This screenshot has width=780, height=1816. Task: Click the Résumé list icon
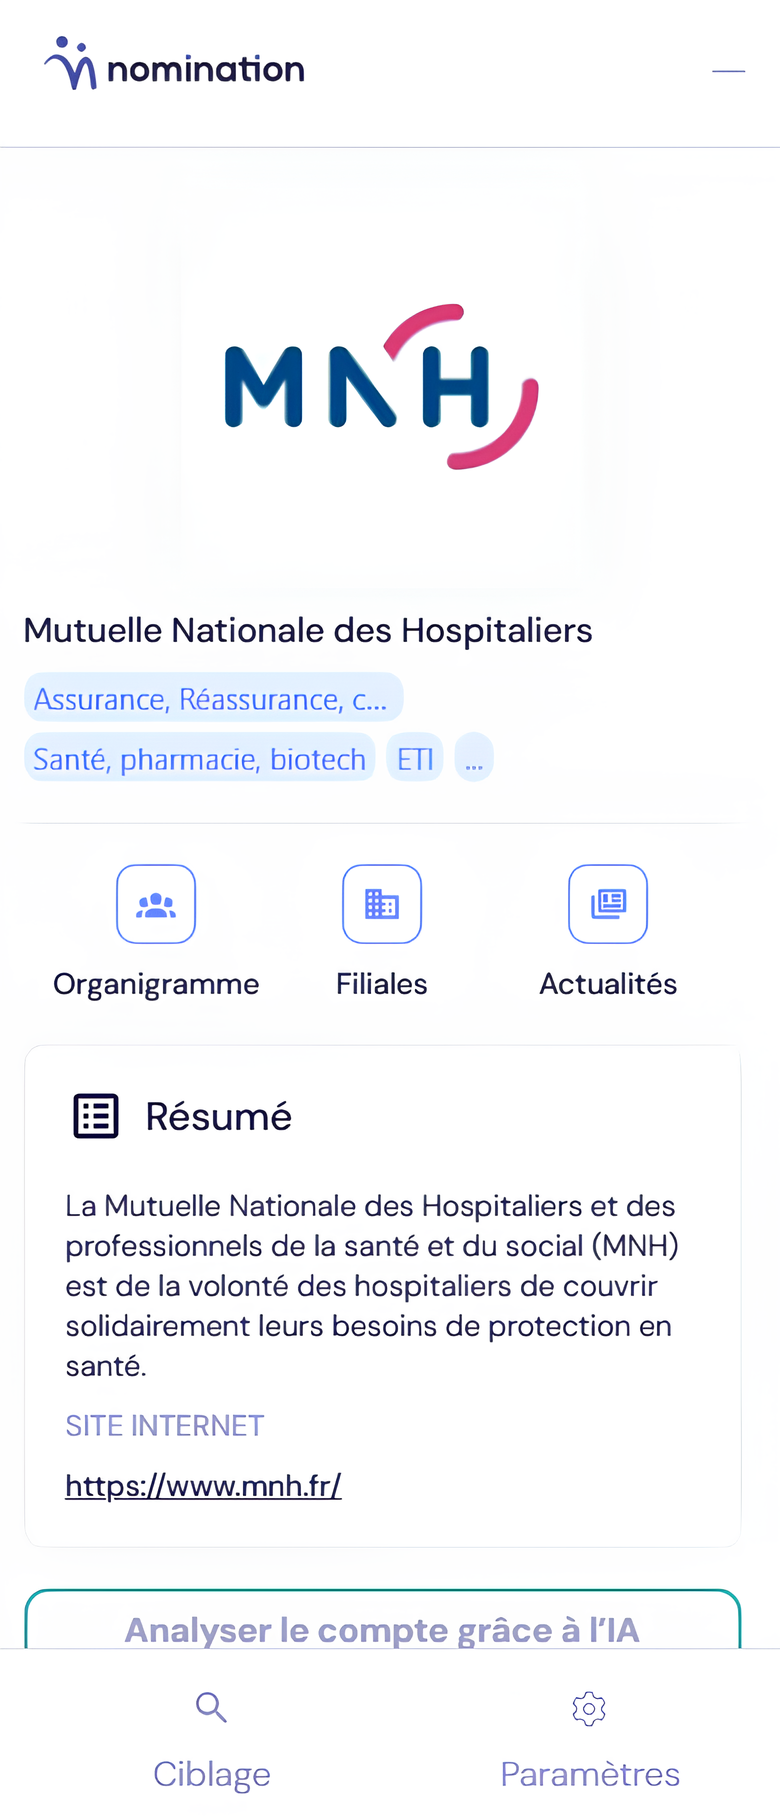click(96, 1116)
